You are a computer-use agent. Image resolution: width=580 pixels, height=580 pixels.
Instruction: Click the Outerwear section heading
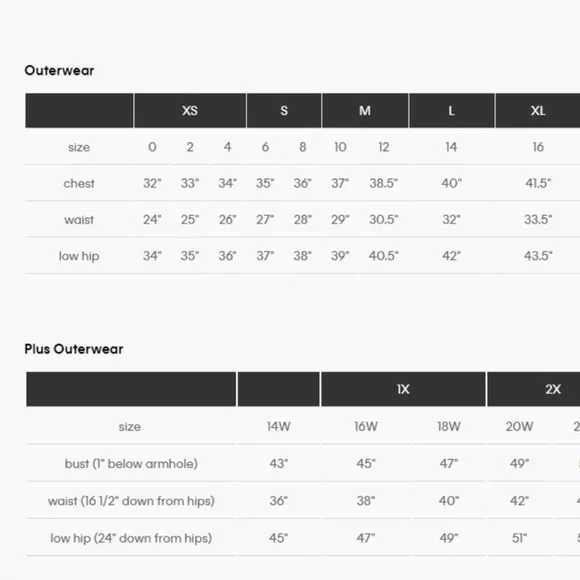pos(59,70)
